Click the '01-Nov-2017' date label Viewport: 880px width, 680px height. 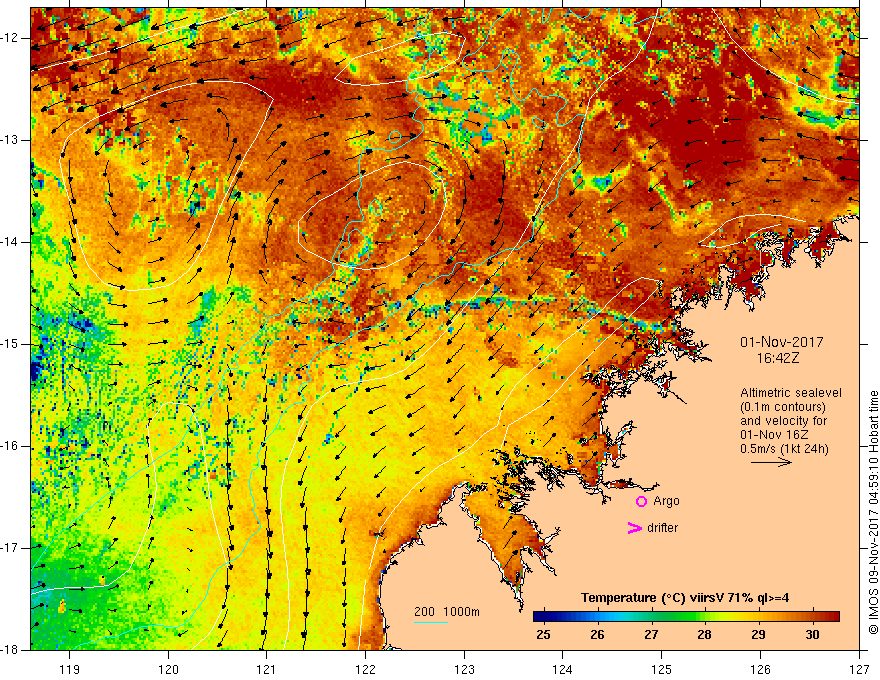click(781, 342)
